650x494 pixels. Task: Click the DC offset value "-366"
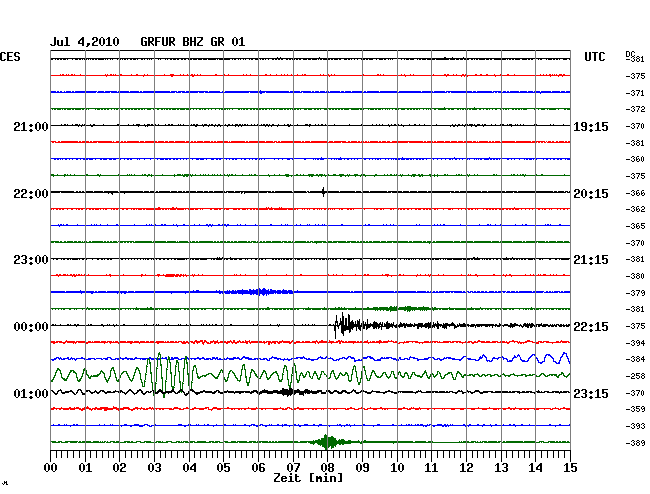pos(635,193)
